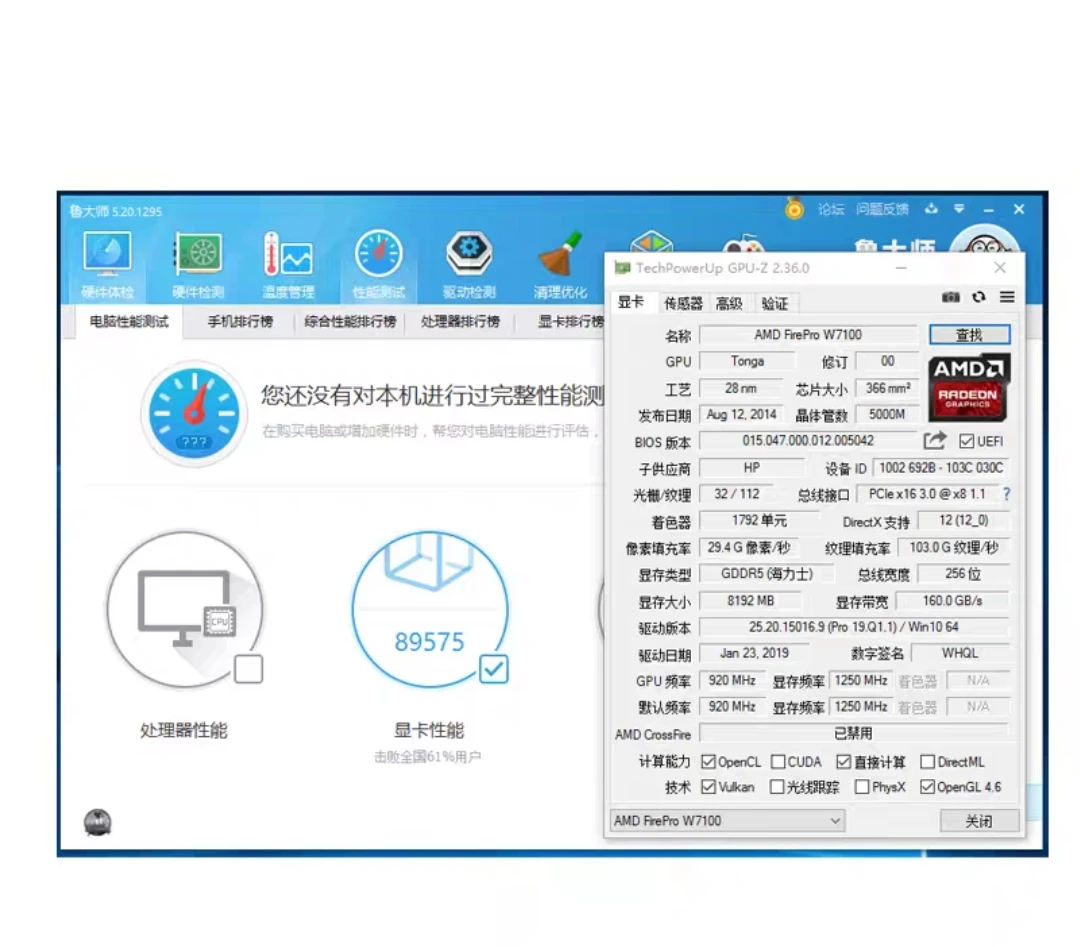The height and width of the screenshot is (947, 1080).
Task: Open the GPU-Z hamburger menu icon
Action: [x=1007, y=297]
